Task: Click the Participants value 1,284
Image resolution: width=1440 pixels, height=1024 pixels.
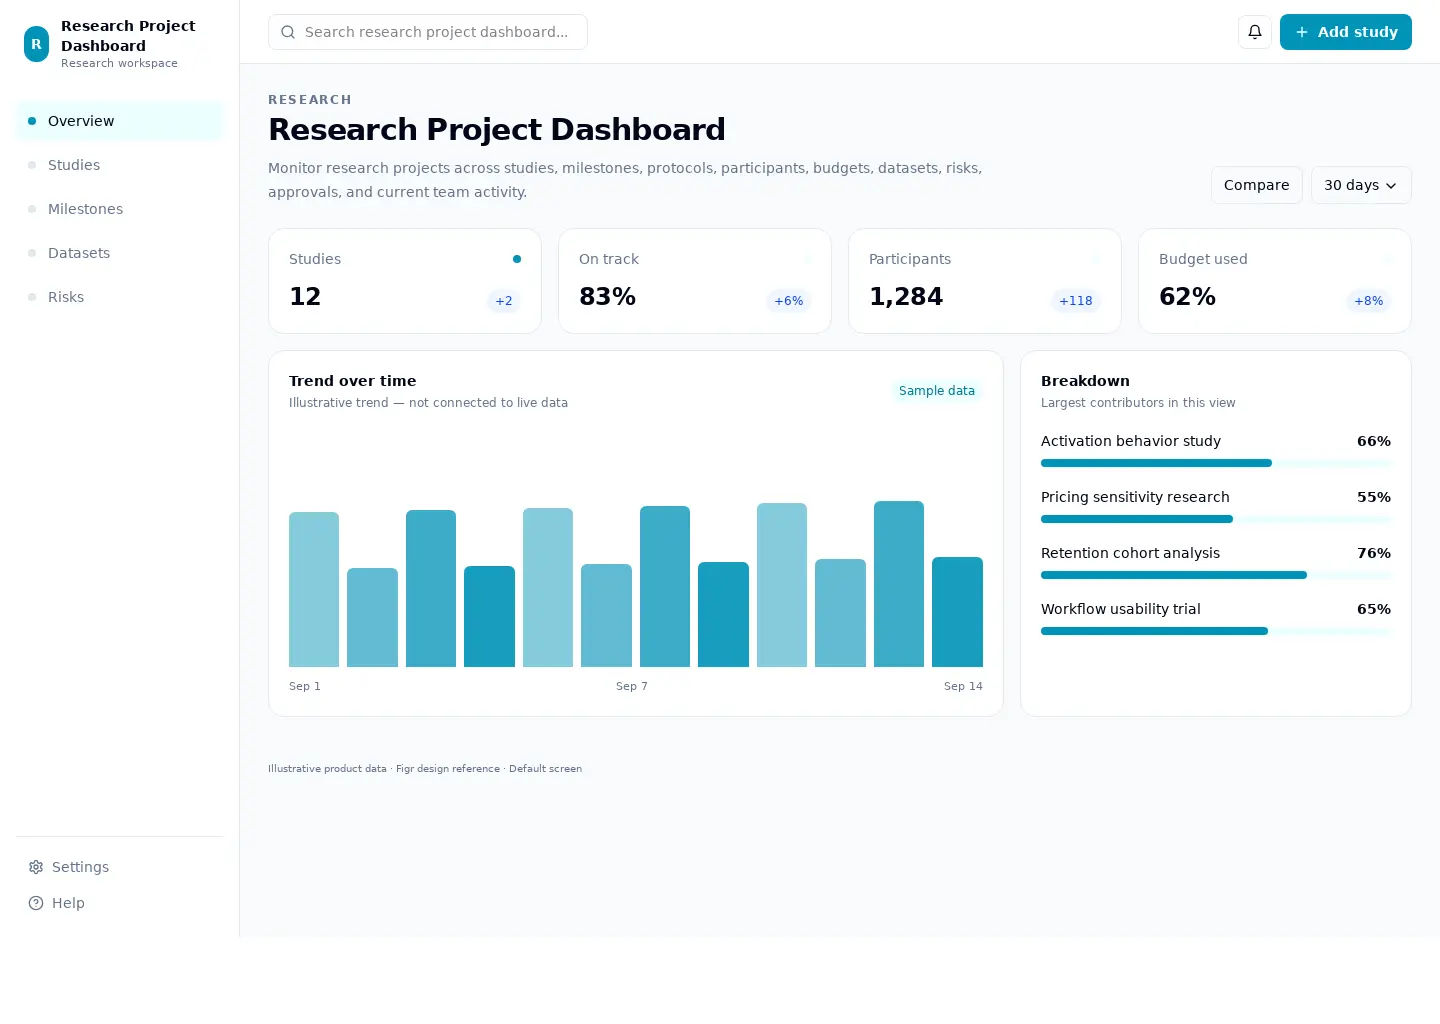Action: coord(906,297)
